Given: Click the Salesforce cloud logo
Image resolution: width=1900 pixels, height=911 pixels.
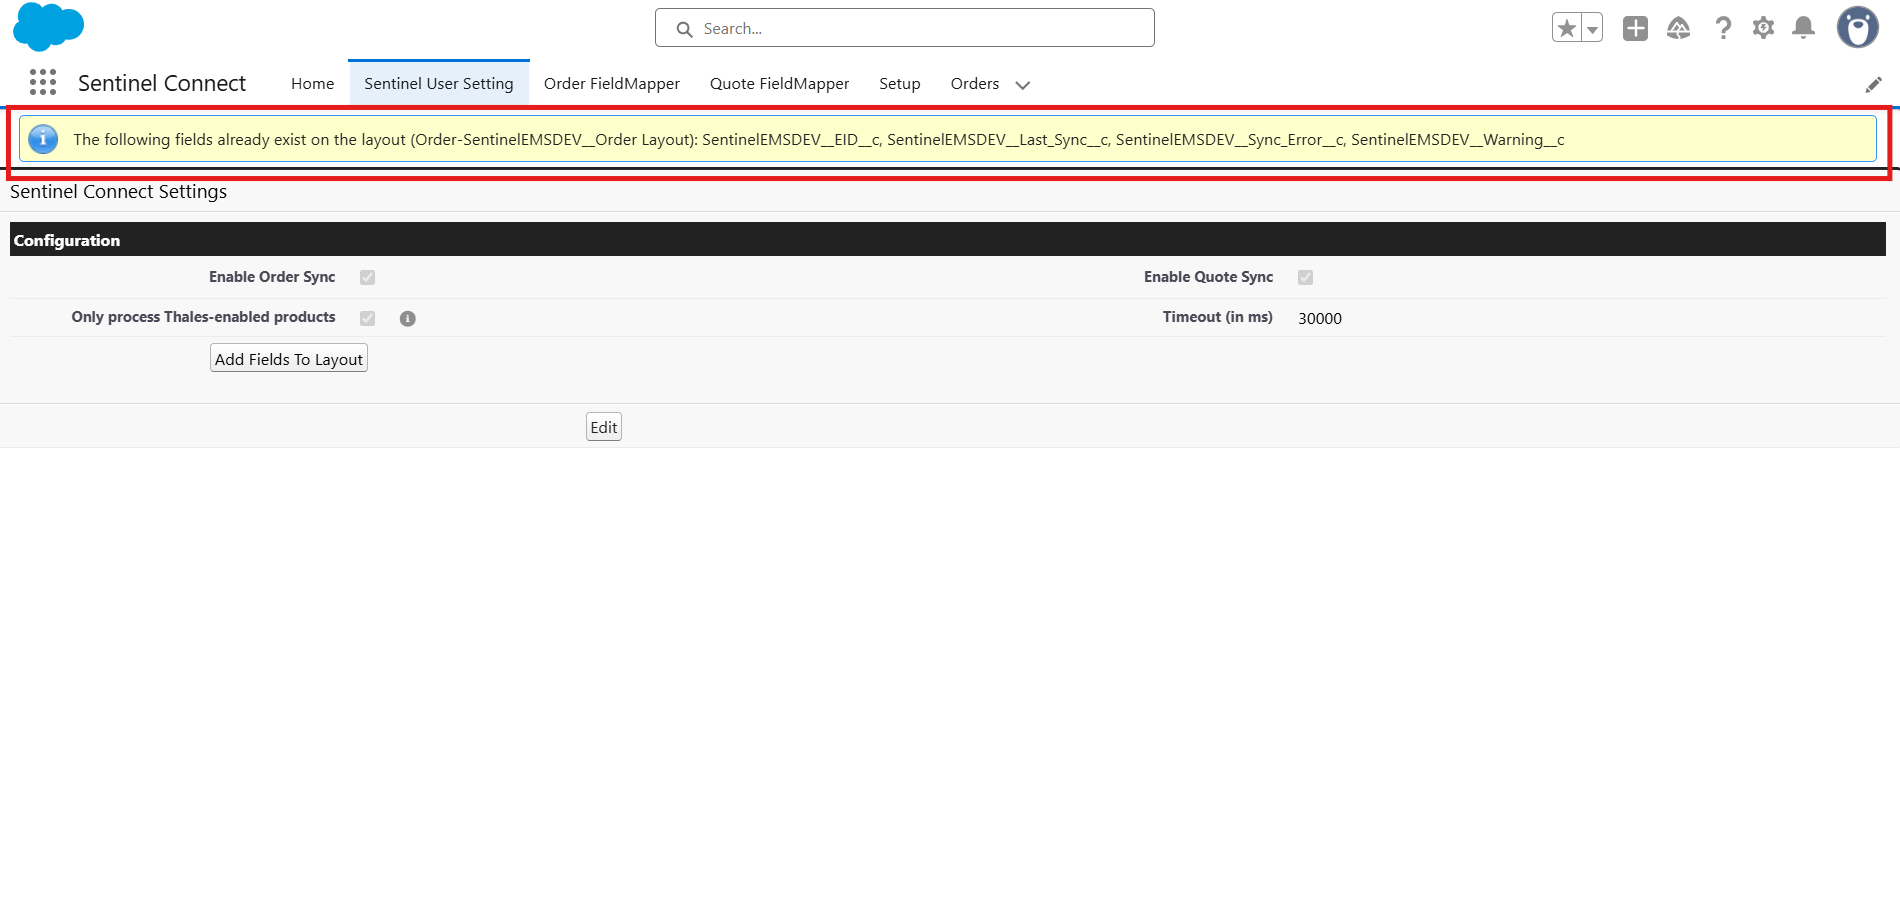Looking at the screenshot, I should pyautogui.click(x=48, y=27).
